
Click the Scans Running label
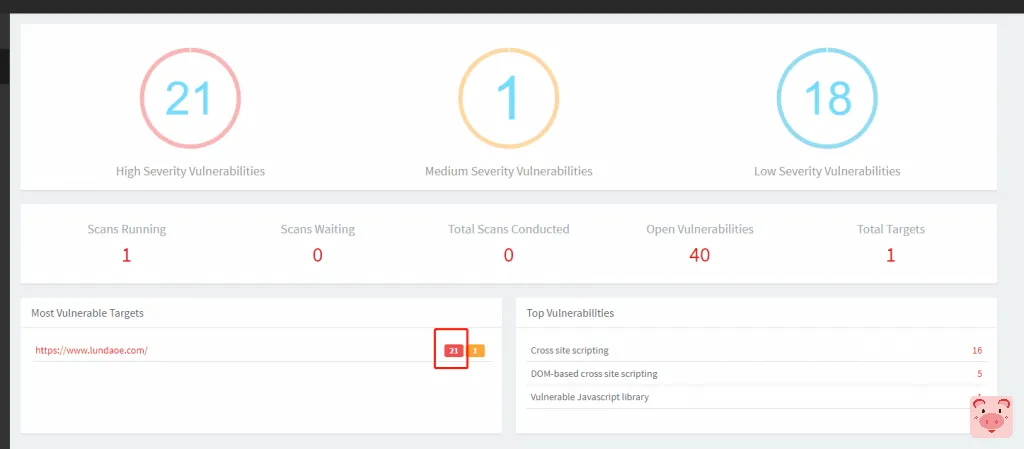coord(127,229)
